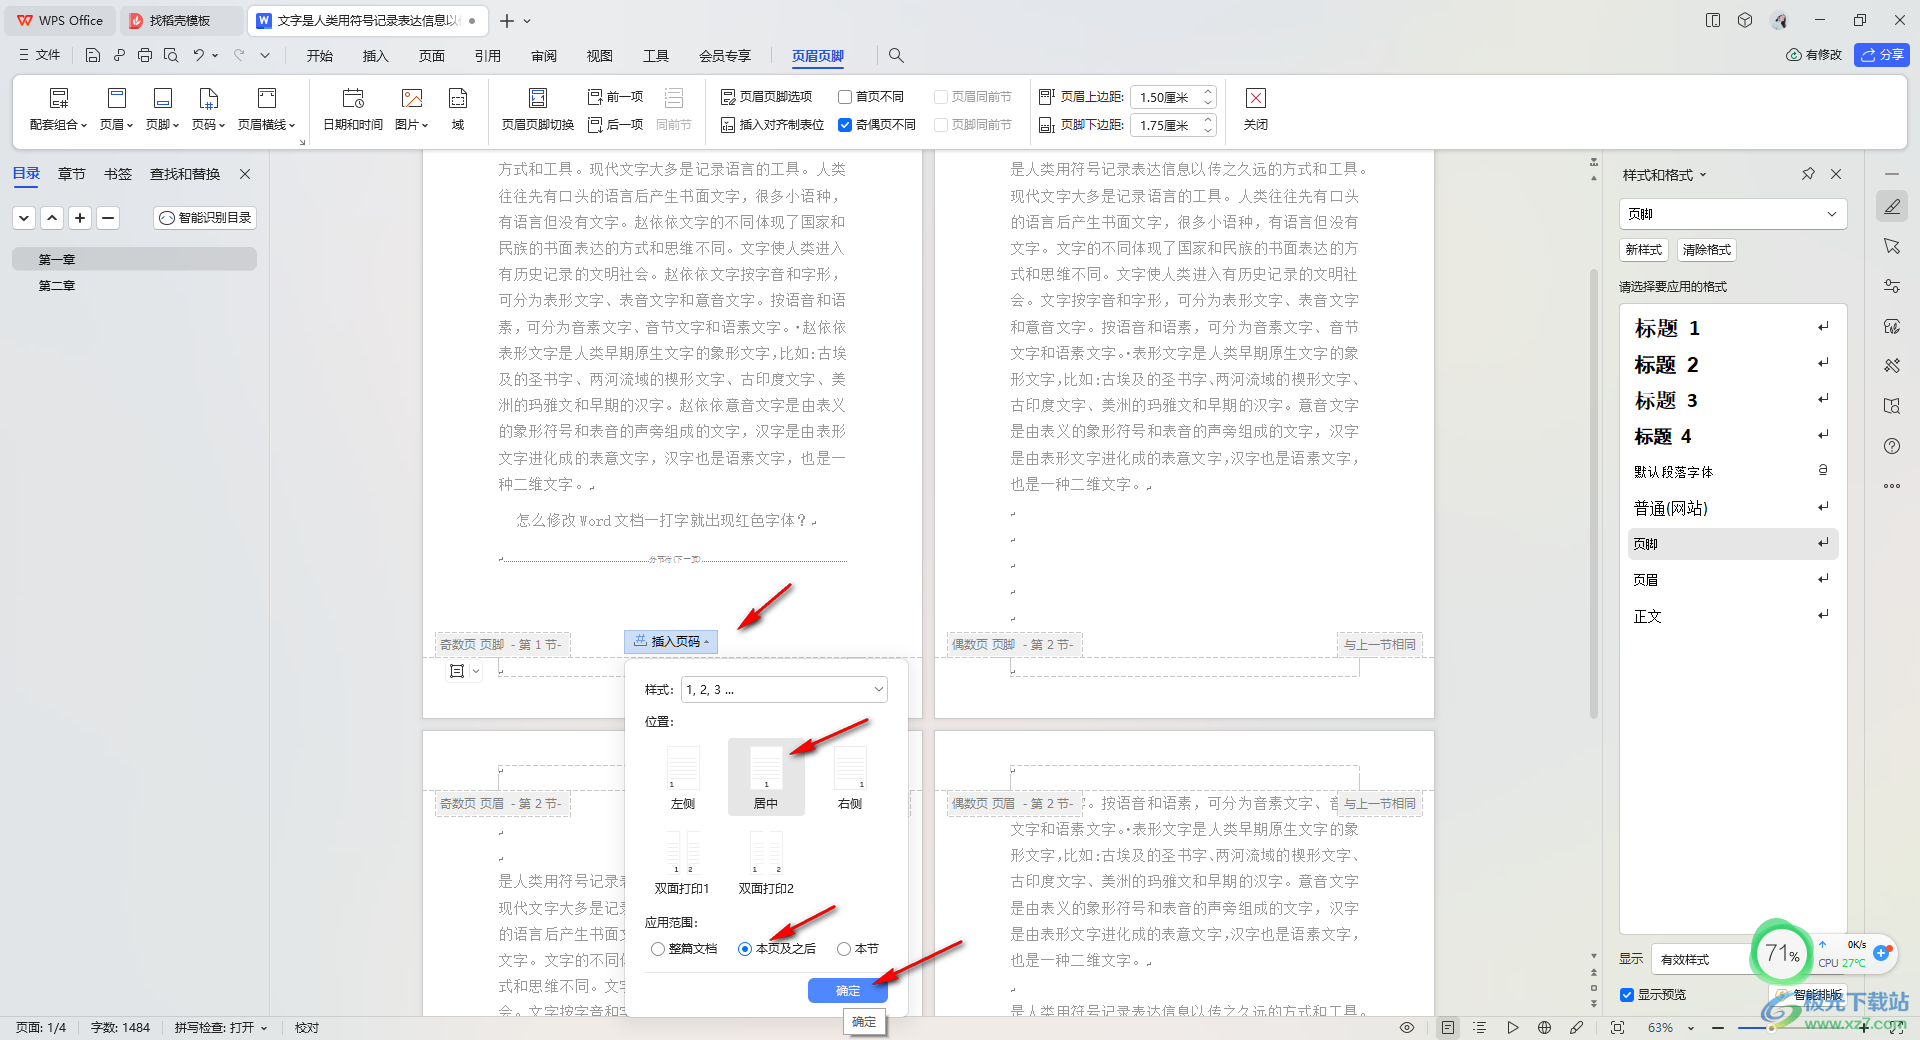This screenshot has width=1920, height=1040.
Task: Click the styles pen icon in right sidebar
Action: point(1892,207)
